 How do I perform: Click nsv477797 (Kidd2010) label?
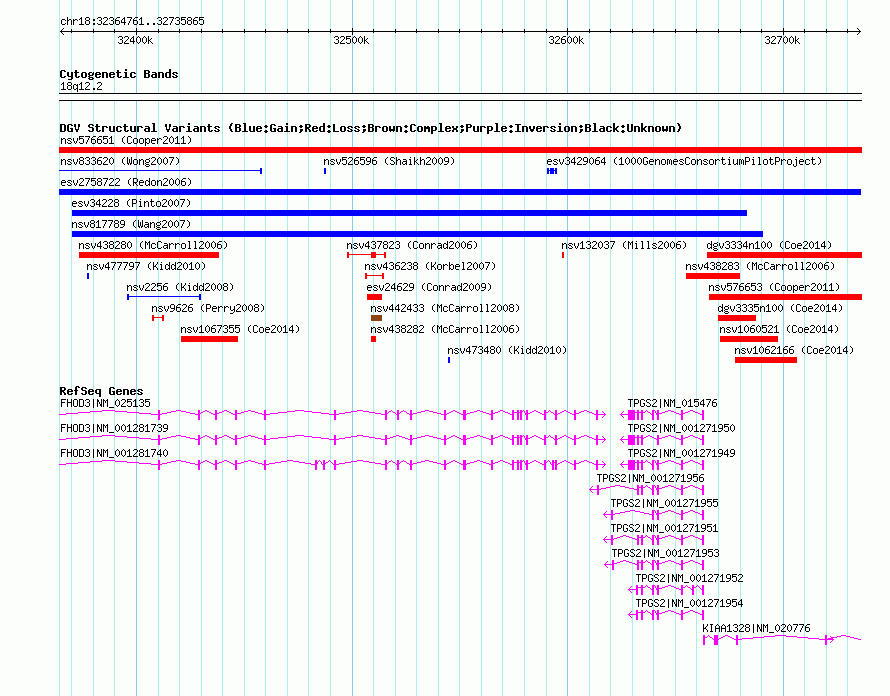click(x=146, y=266)
